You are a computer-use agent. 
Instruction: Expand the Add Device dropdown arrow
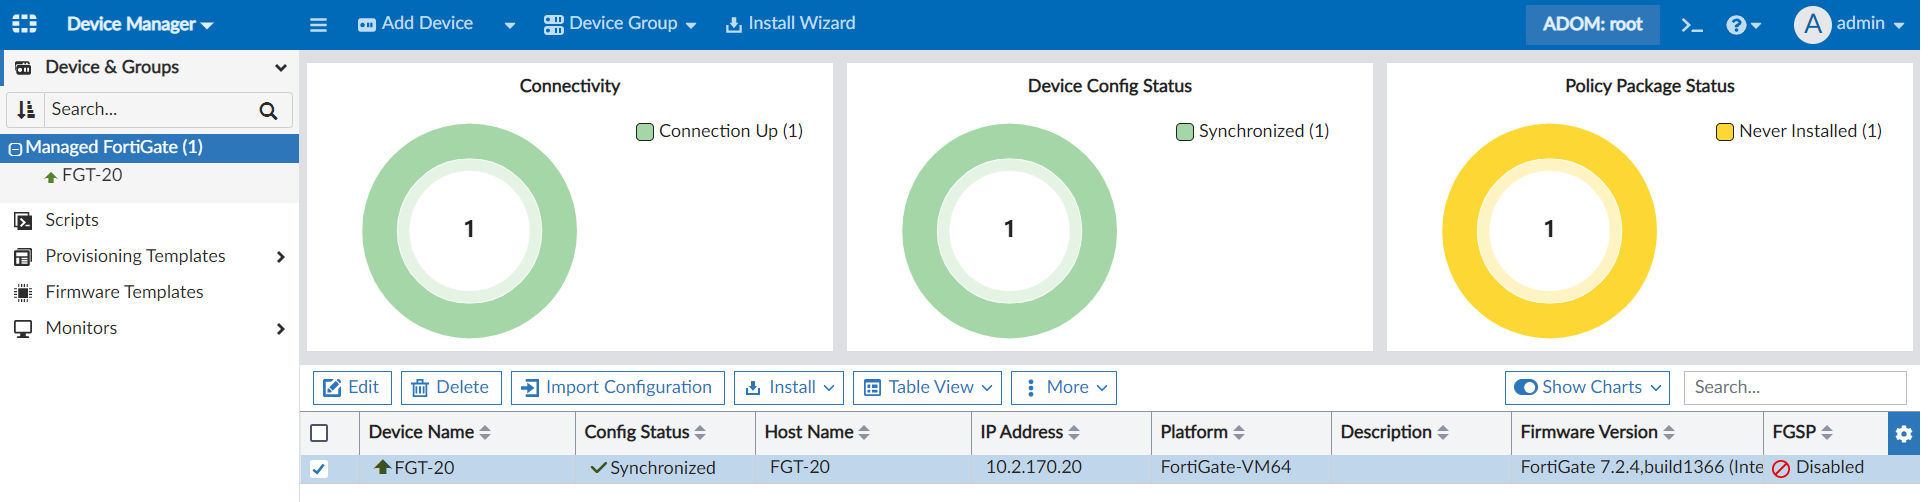click(510, 25)
